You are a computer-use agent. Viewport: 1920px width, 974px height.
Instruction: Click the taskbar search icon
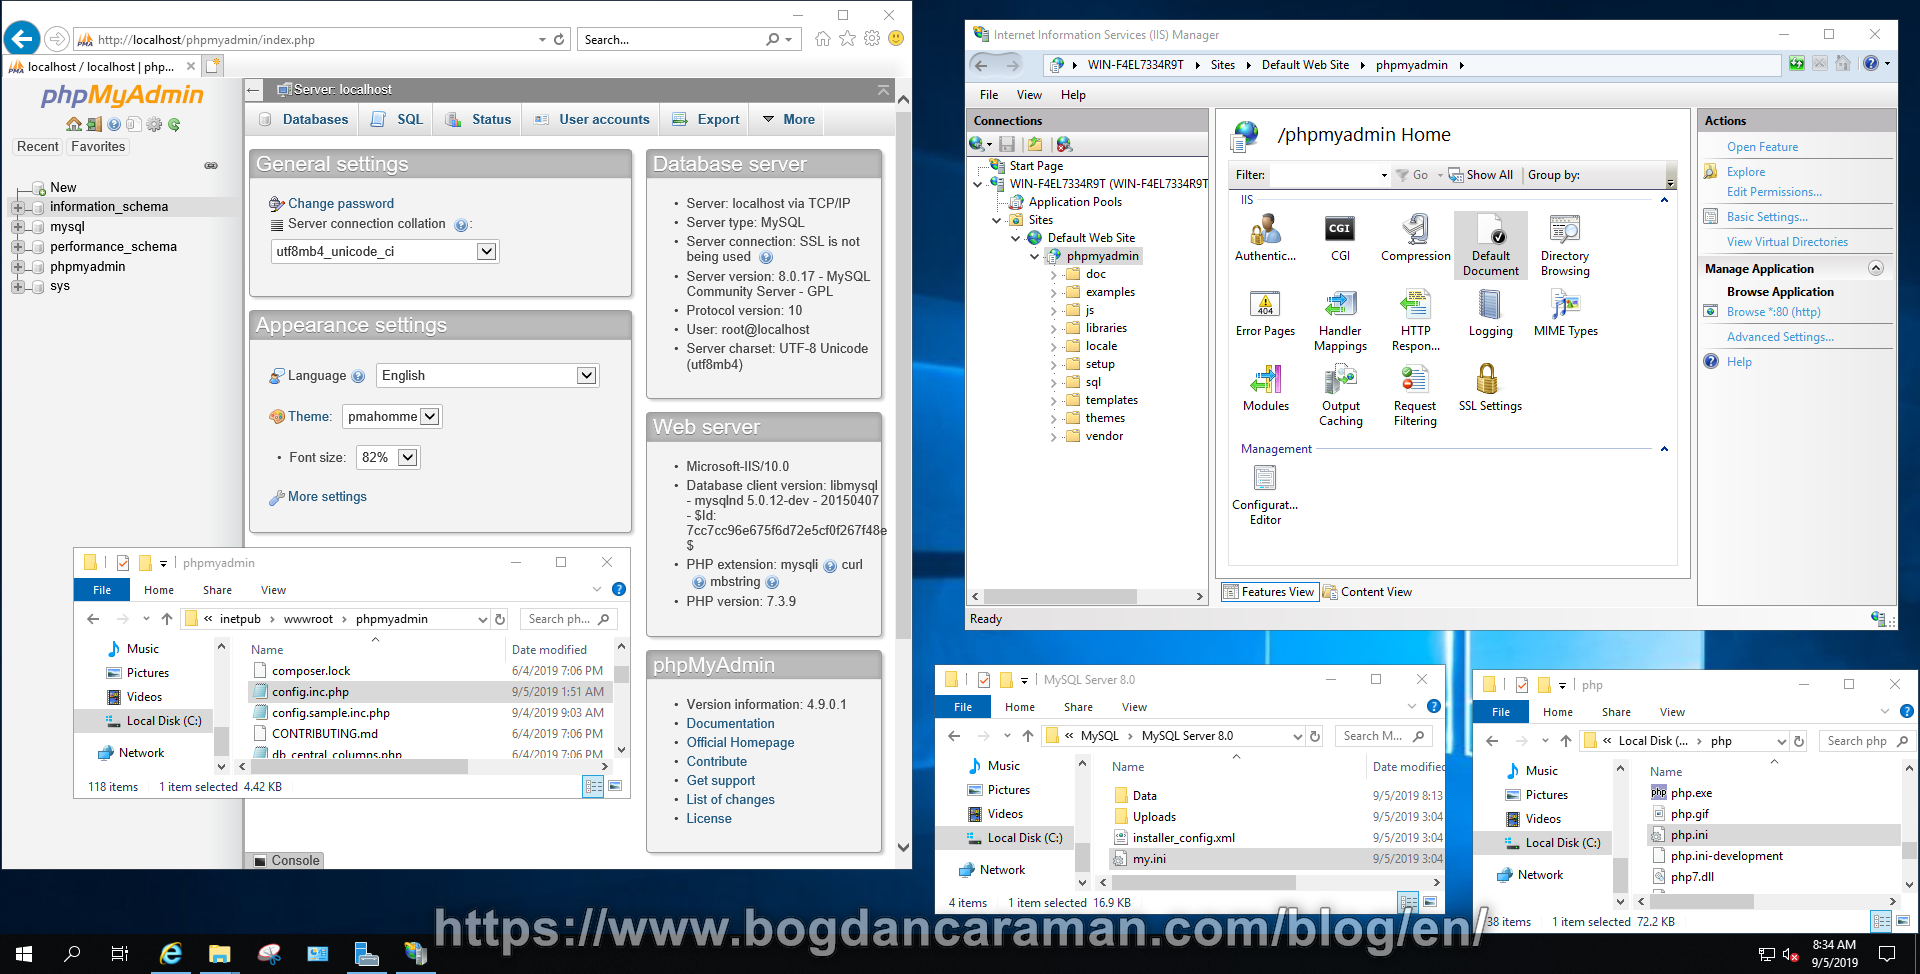(72, 953)
